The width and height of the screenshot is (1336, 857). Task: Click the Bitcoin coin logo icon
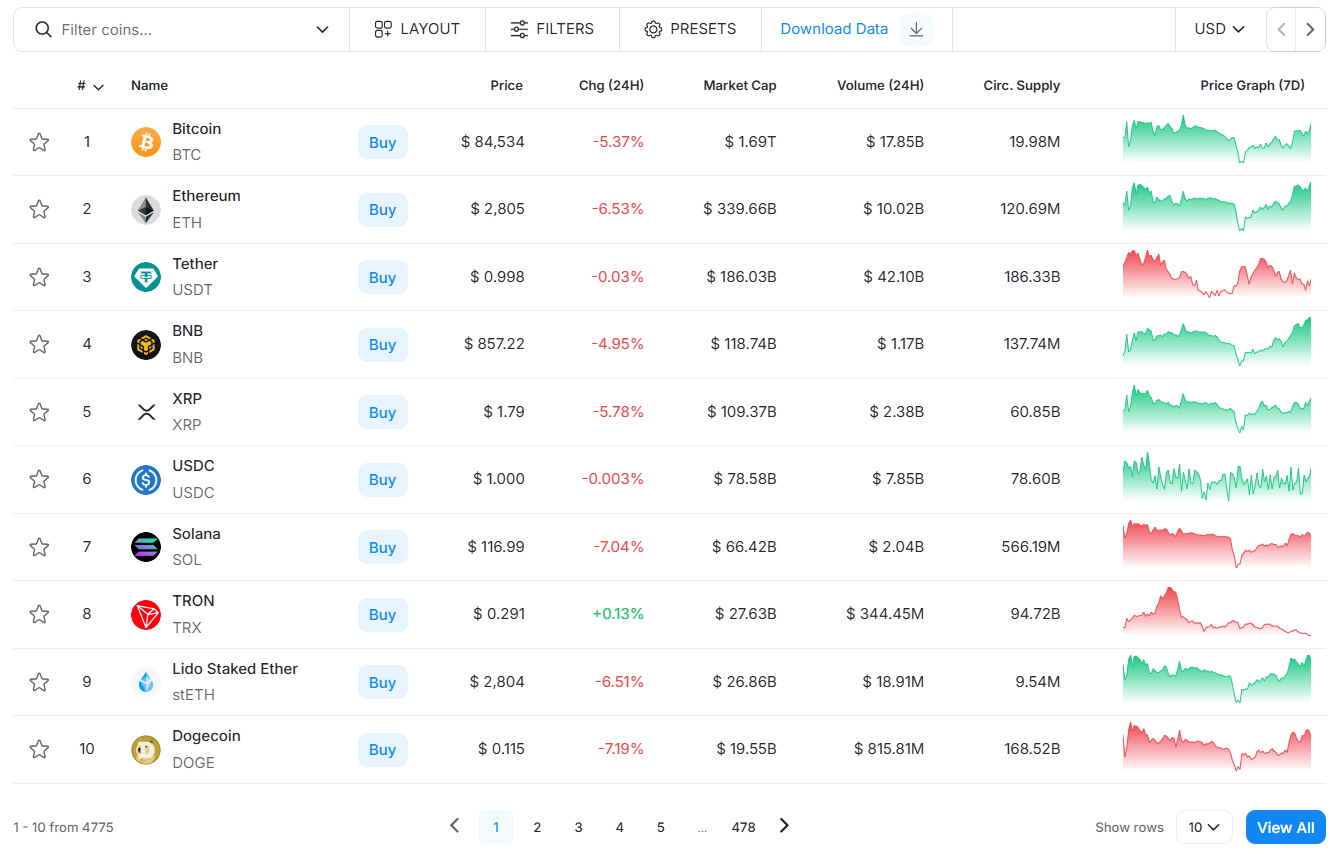[146, 142]
